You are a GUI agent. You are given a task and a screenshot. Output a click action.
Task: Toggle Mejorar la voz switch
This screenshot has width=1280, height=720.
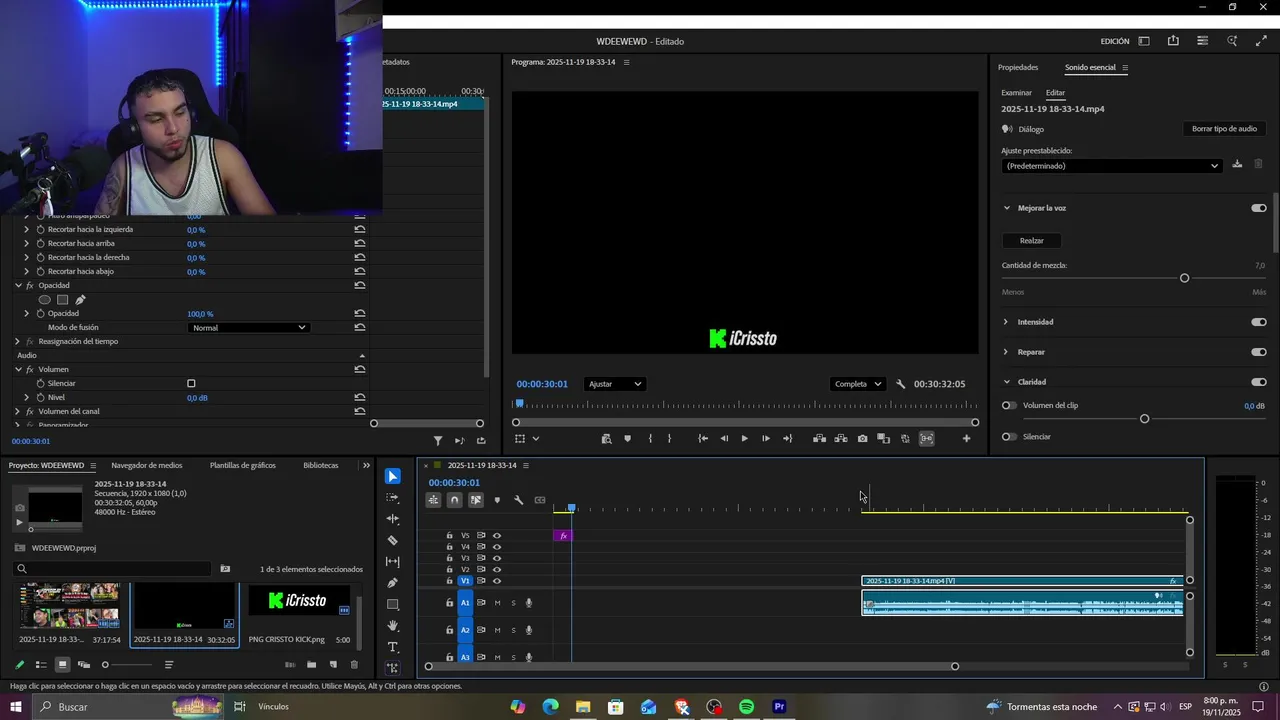[1259, 208]
